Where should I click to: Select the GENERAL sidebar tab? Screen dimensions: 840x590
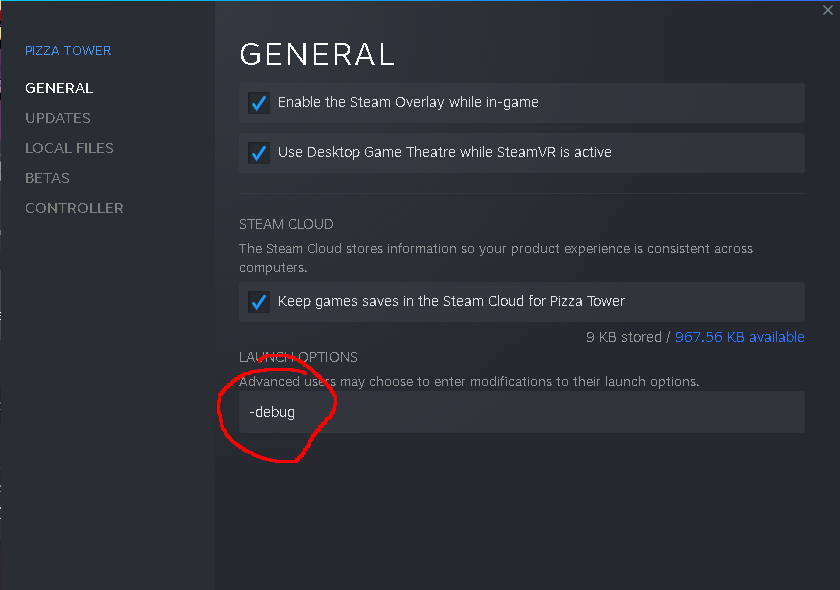click(59, 88)
